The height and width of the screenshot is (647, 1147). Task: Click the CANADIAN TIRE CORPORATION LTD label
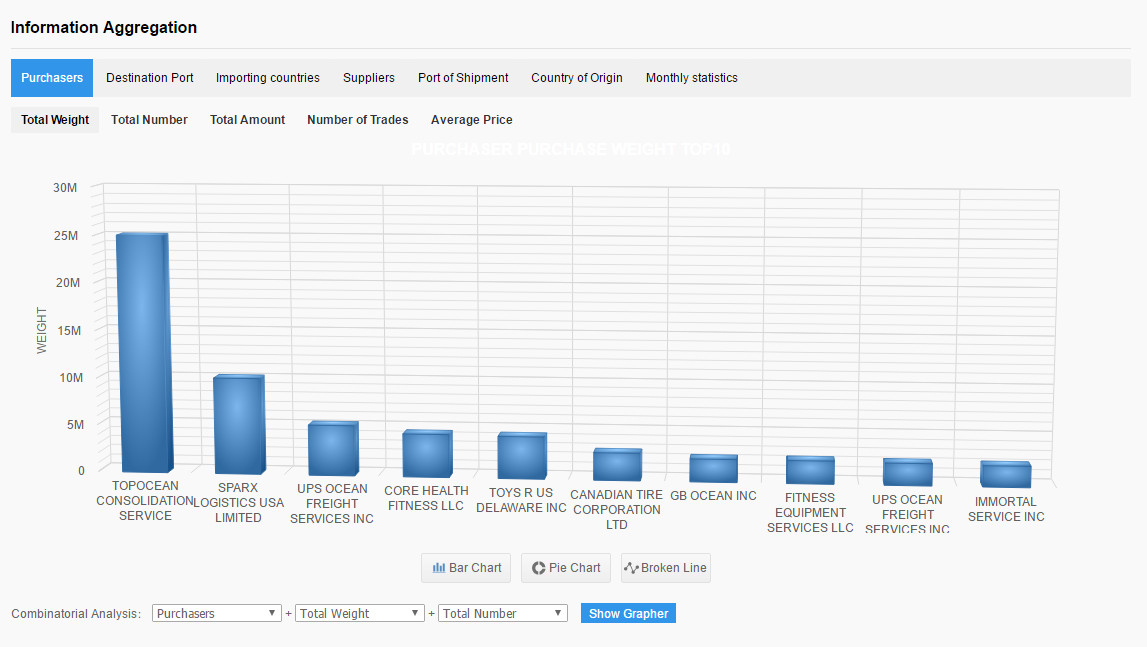[617, 510]
